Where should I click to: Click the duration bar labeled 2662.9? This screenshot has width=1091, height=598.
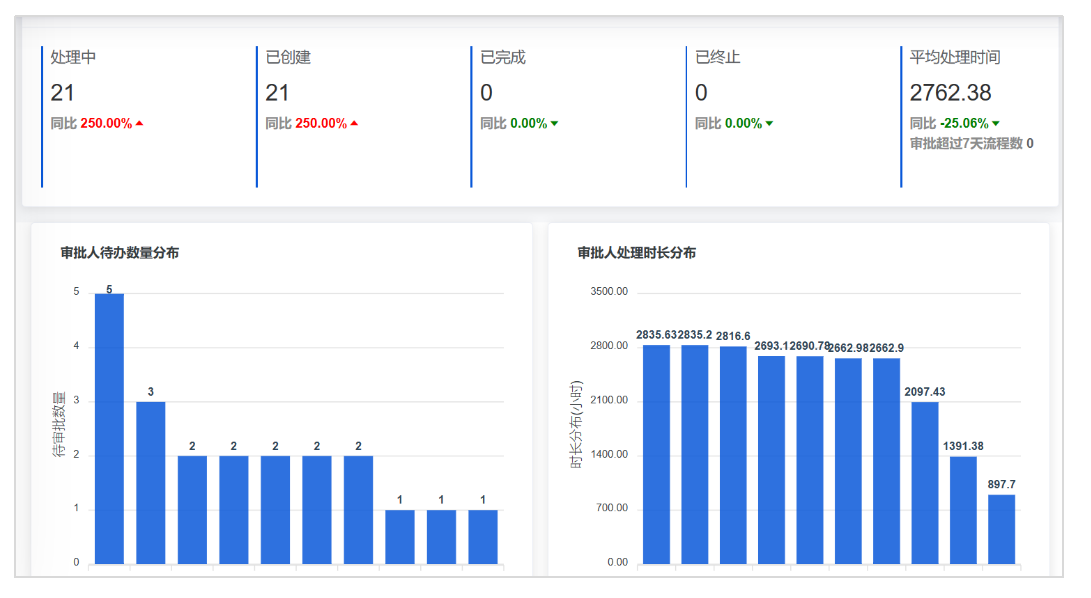click(x=886, y=461)
